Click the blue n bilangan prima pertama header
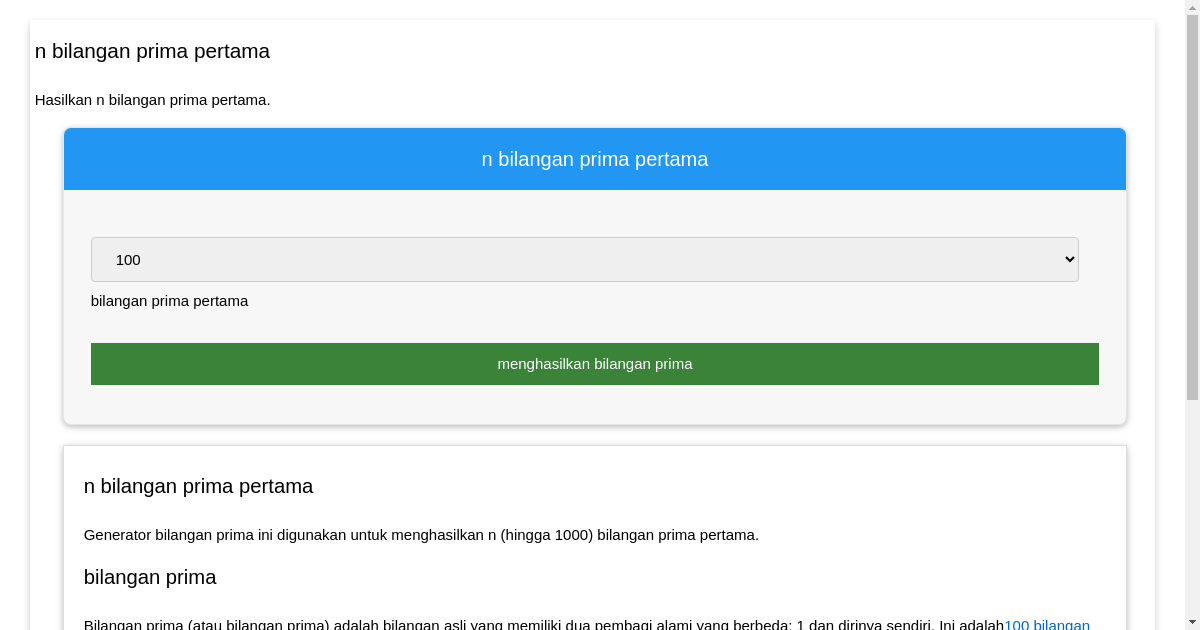1200x630 pixels. click(x=595, y=158)
